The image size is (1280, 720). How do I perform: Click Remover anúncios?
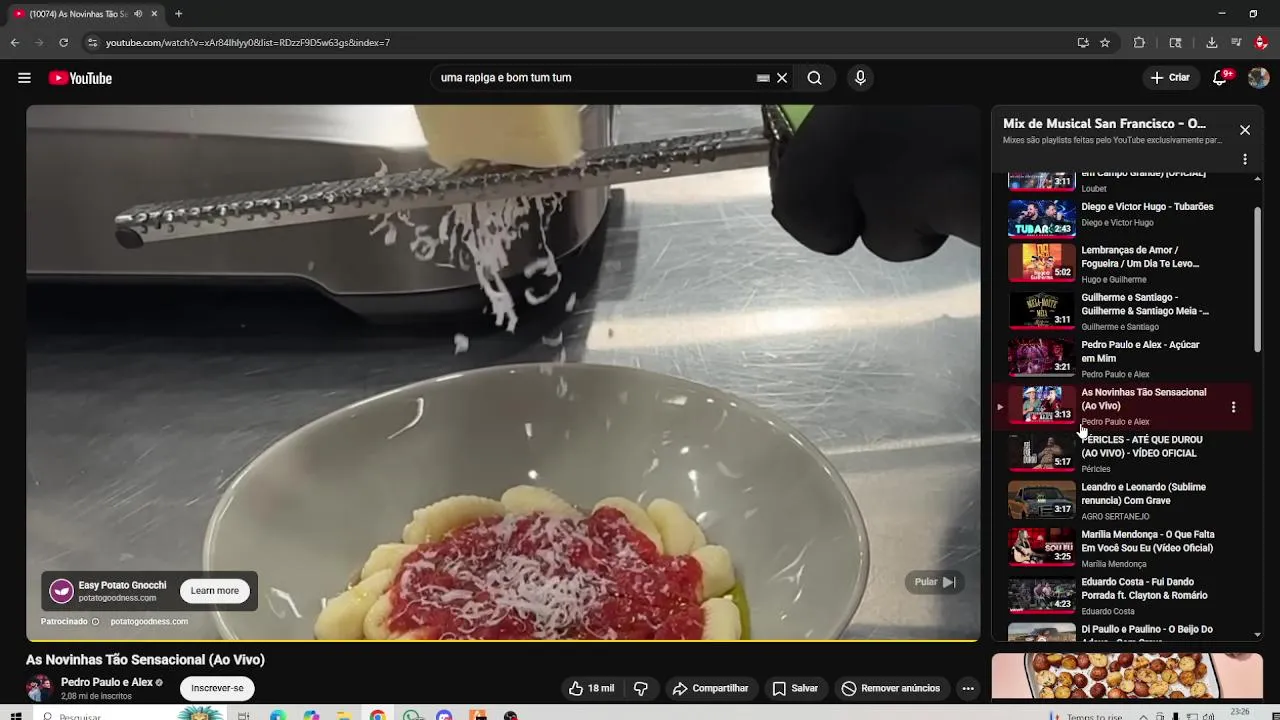click(891, 688)
